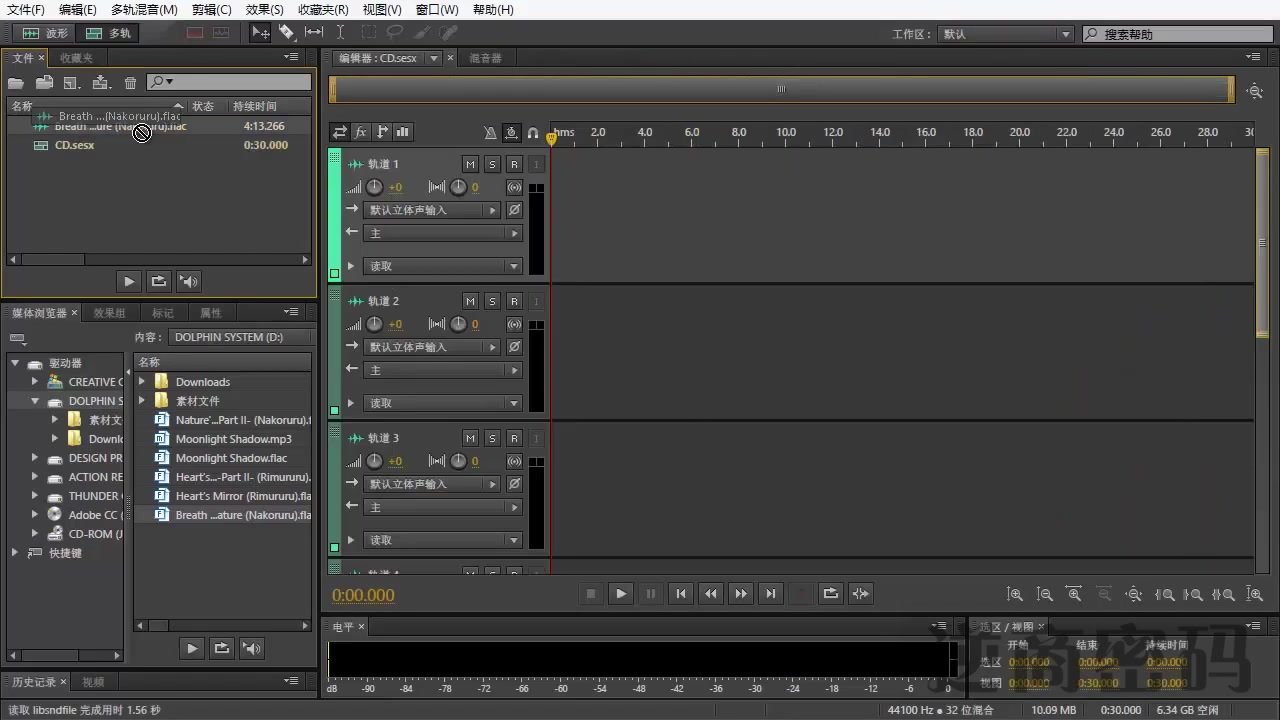Click the pan knob of 轨道 2

coord(458,324)
